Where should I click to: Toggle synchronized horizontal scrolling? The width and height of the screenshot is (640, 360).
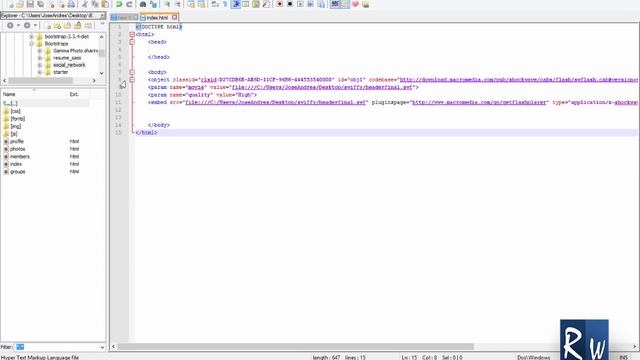[201, 4]
